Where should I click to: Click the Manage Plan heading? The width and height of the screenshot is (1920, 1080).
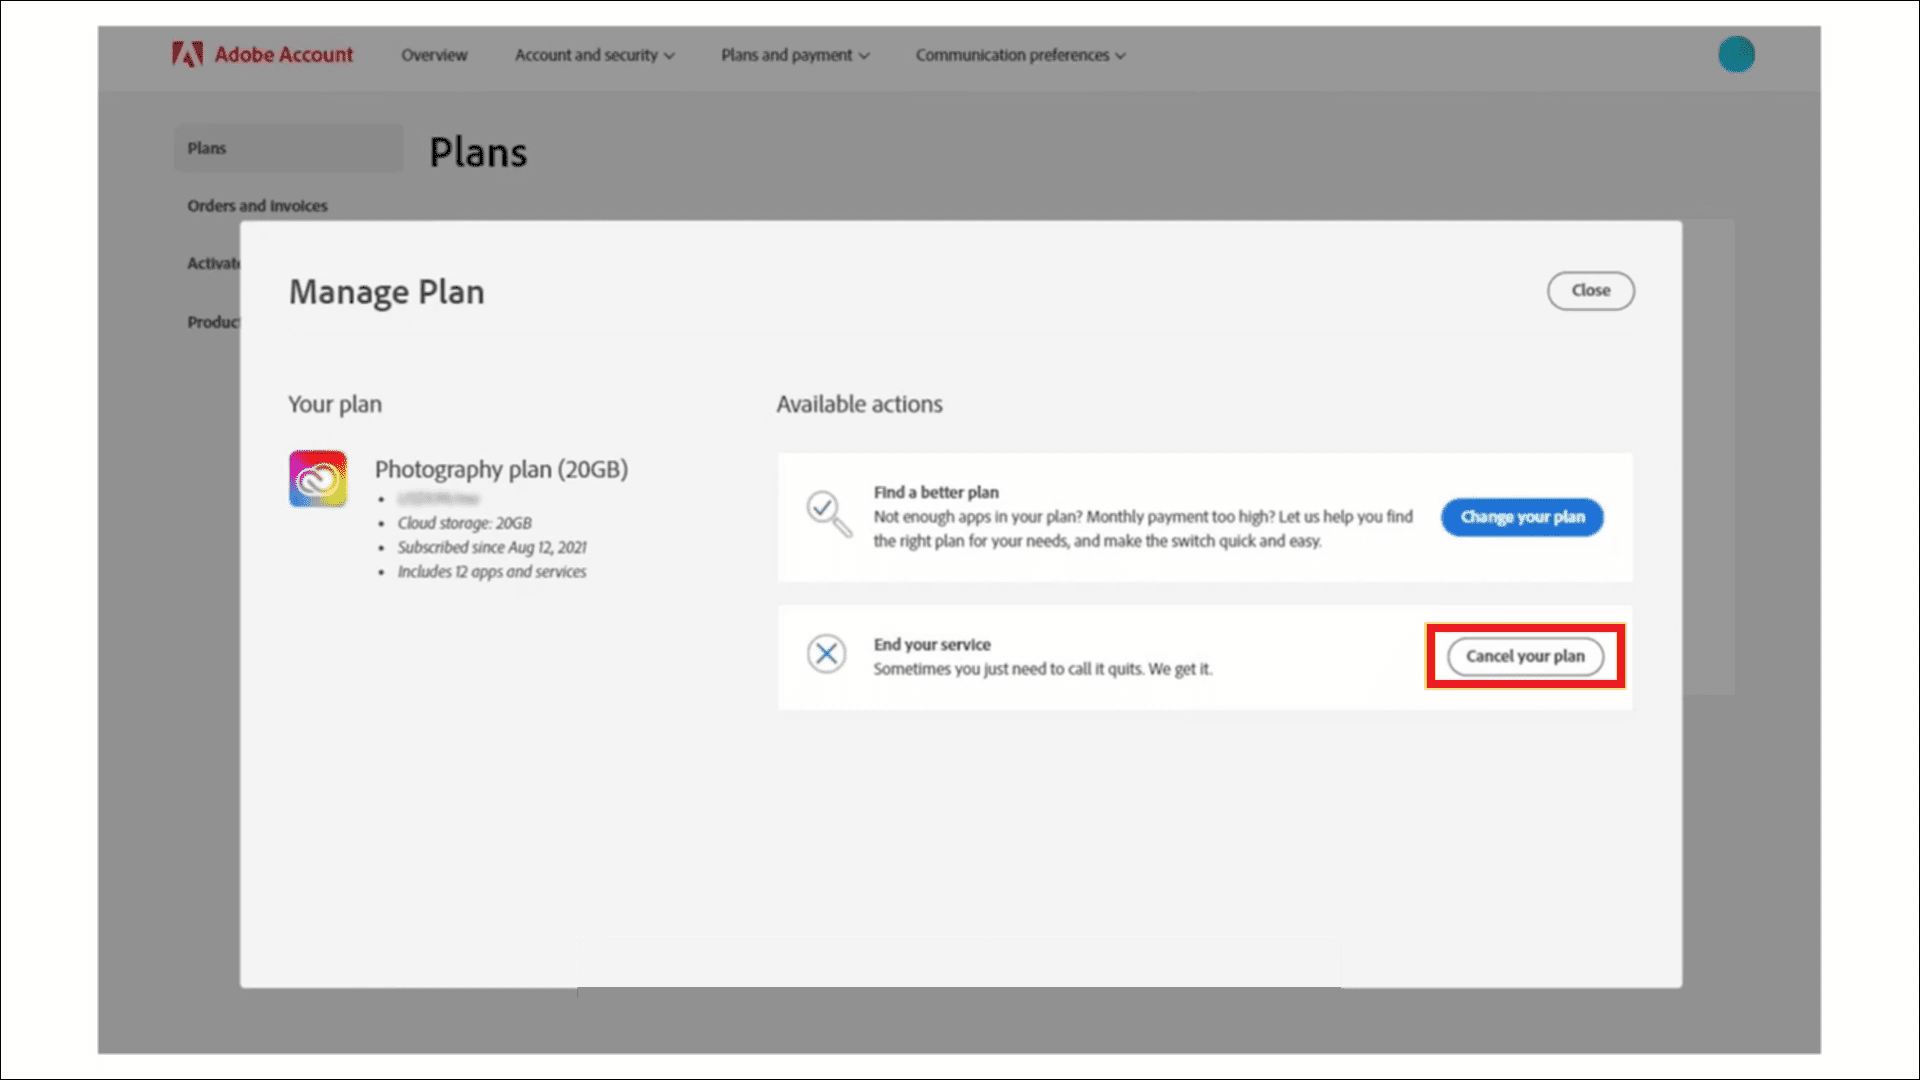tap(387, 292)
